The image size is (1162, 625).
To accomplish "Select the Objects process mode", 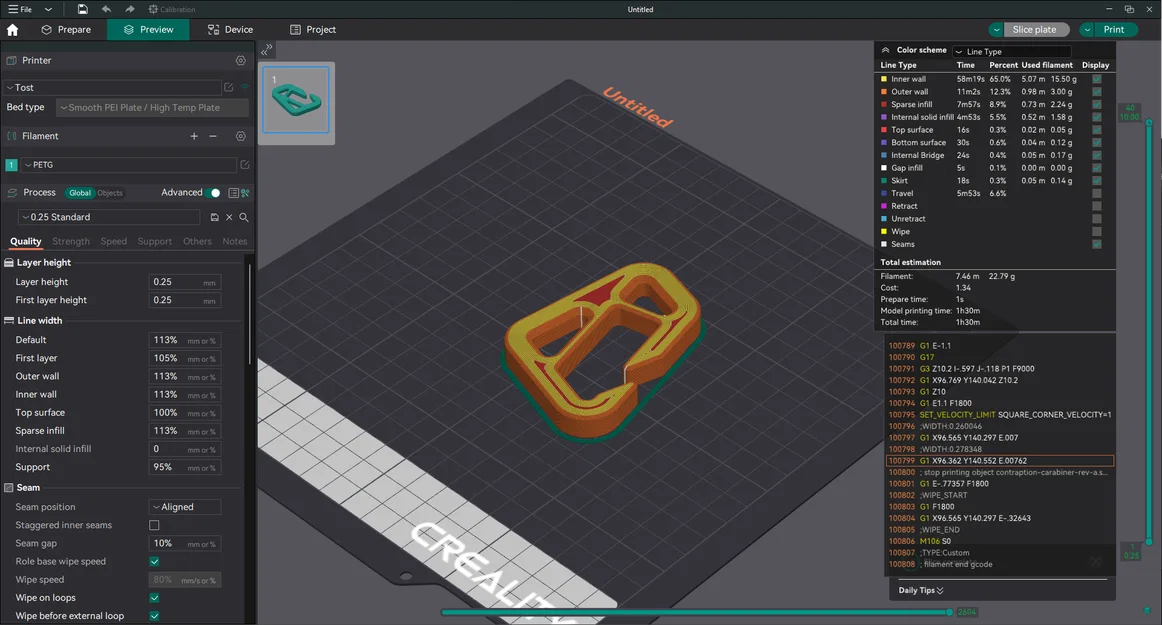I will coord(110,193).
